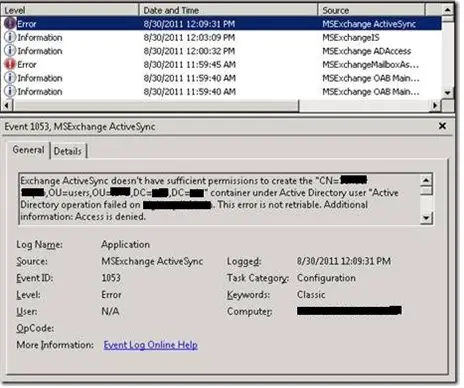
Task: Click the 11:59:45 AM date cell
Action: coord(190,64)
